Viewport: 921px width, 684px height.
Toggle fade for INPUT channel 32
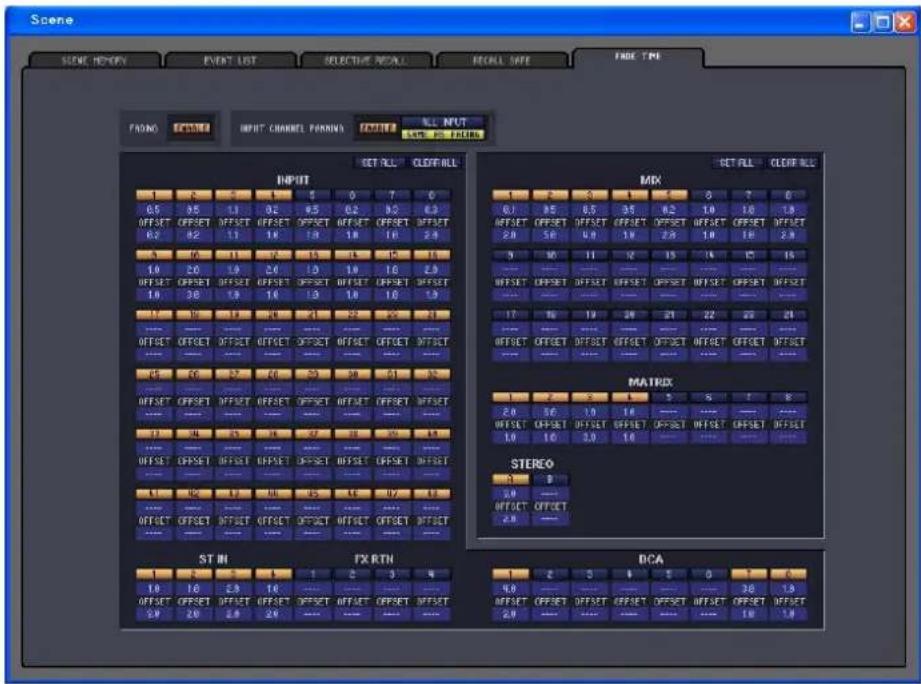[x=432, y=374]
